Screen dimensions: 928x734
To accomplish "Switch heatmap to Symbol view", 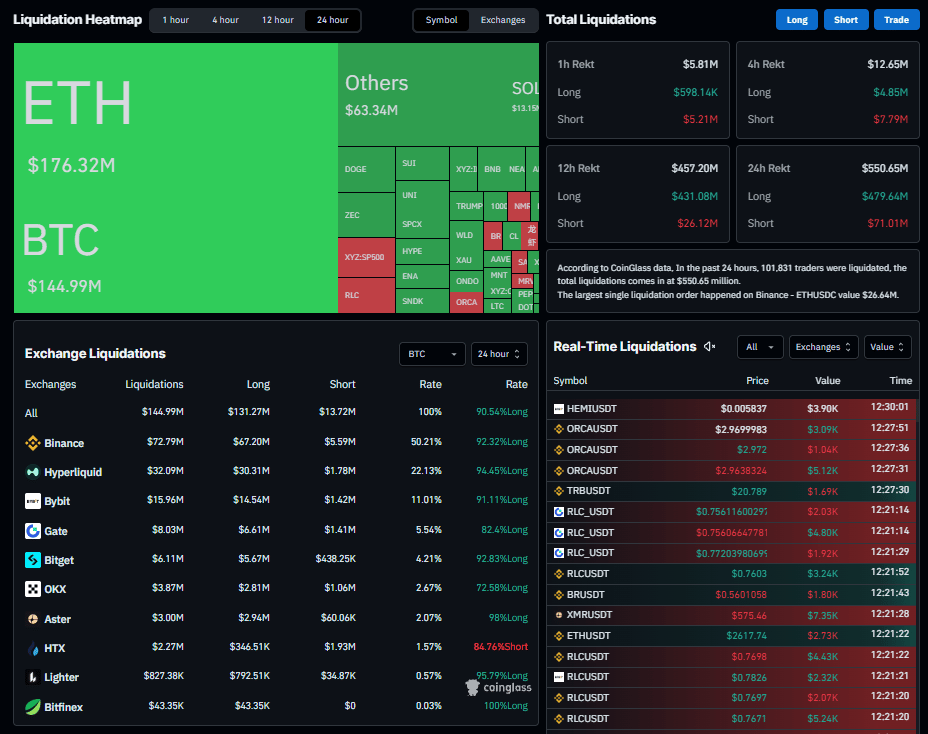I will click(442, 20).
